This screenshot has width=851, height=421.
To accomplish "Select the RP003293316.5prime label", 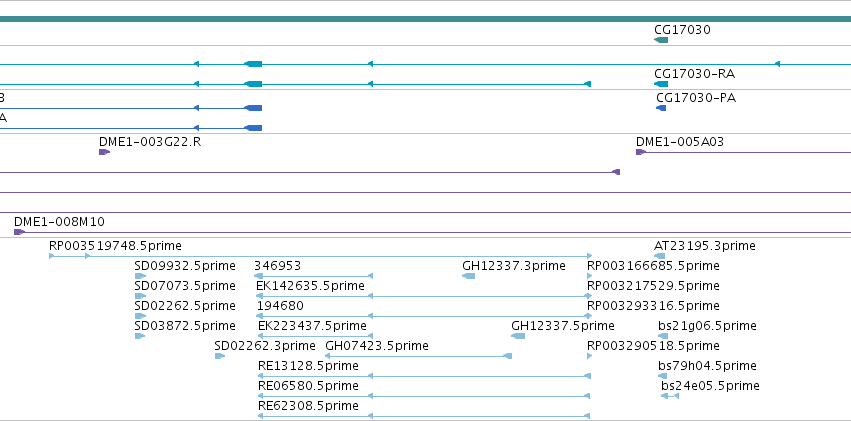I will (x=653, y=306).
